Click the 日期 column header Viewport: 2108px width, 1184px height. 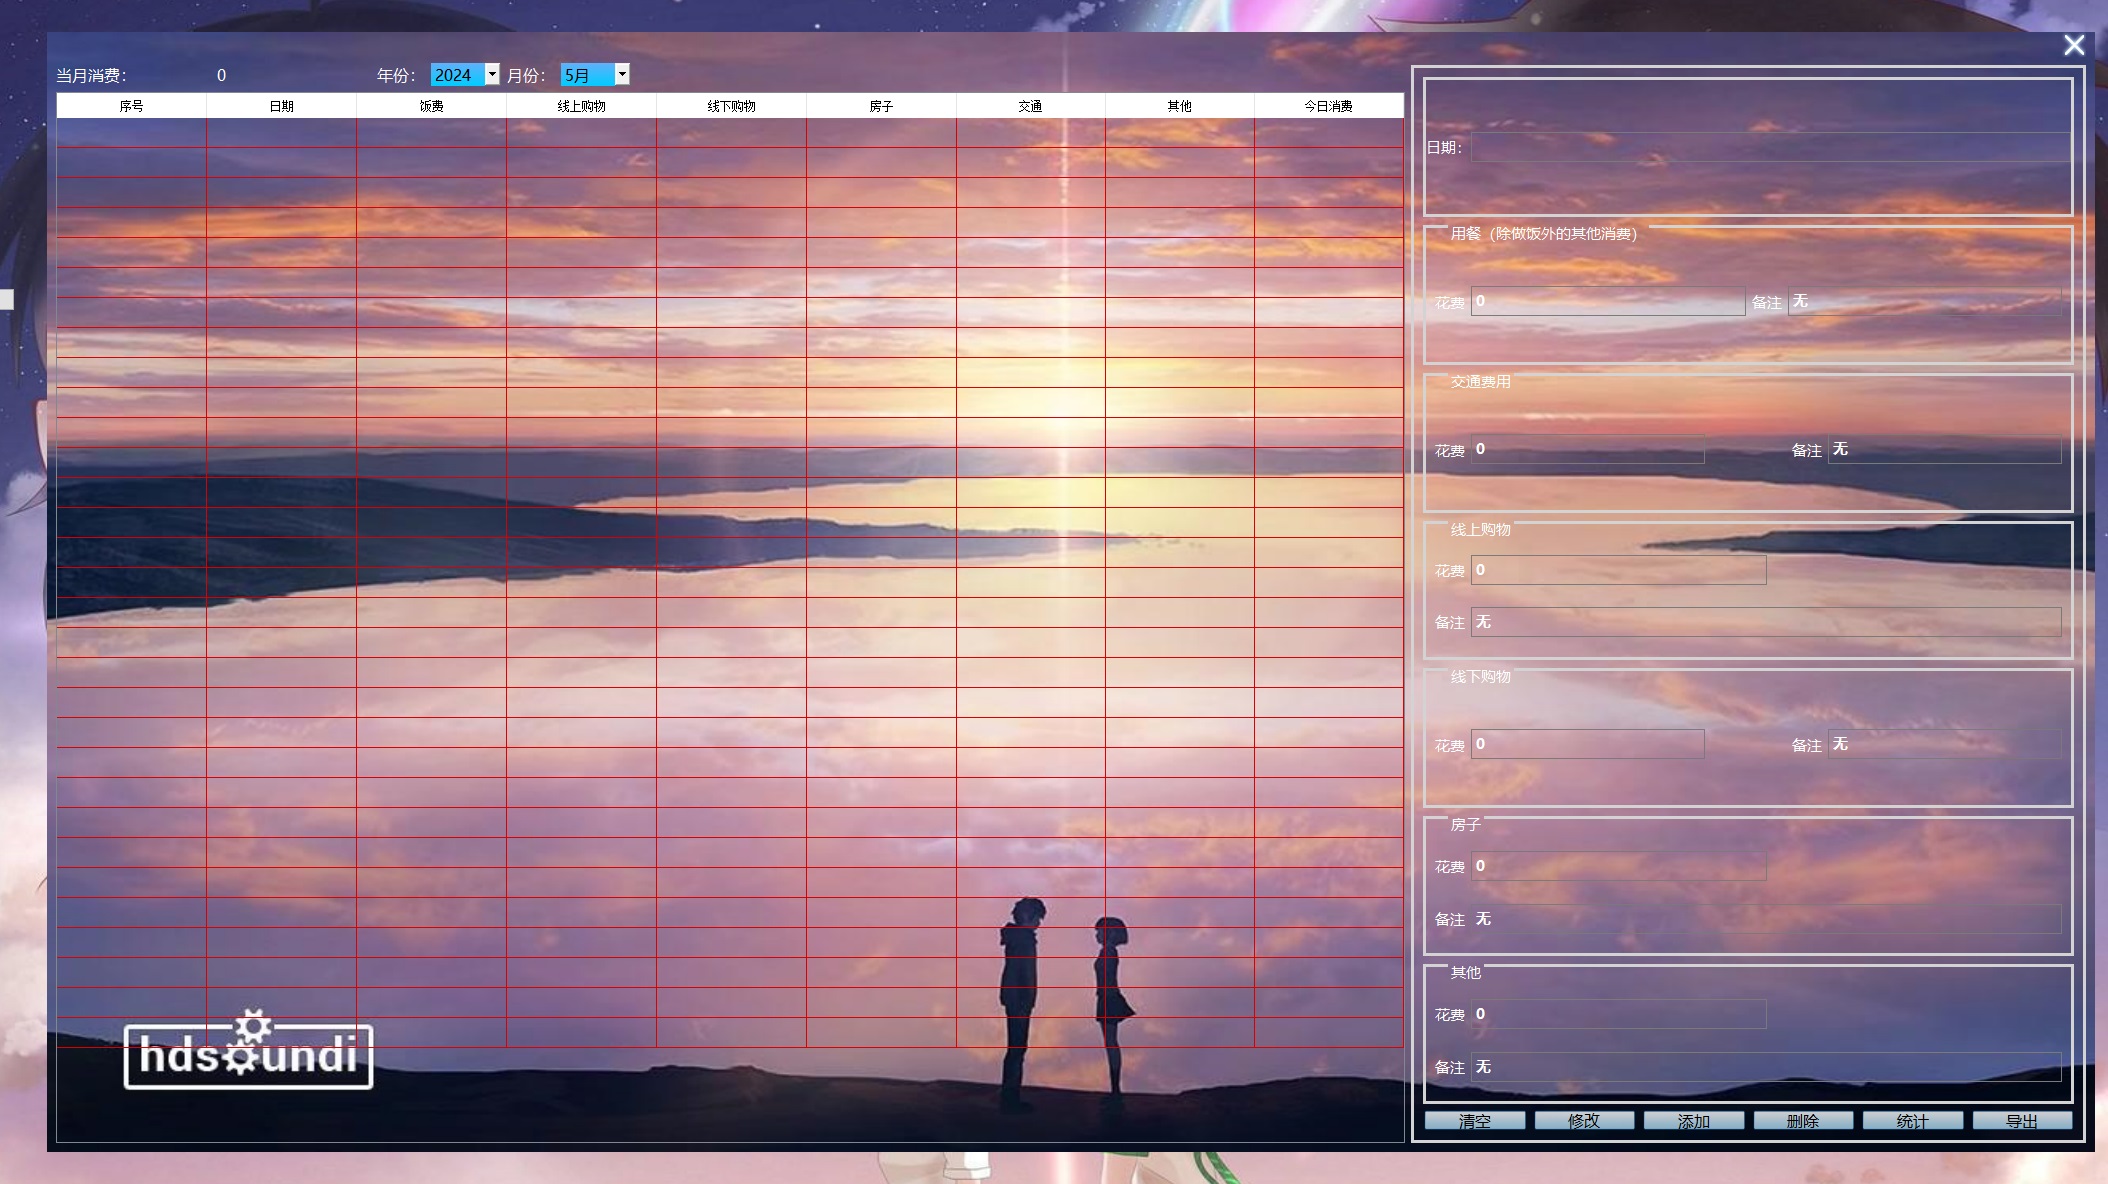tap(282, 106)
